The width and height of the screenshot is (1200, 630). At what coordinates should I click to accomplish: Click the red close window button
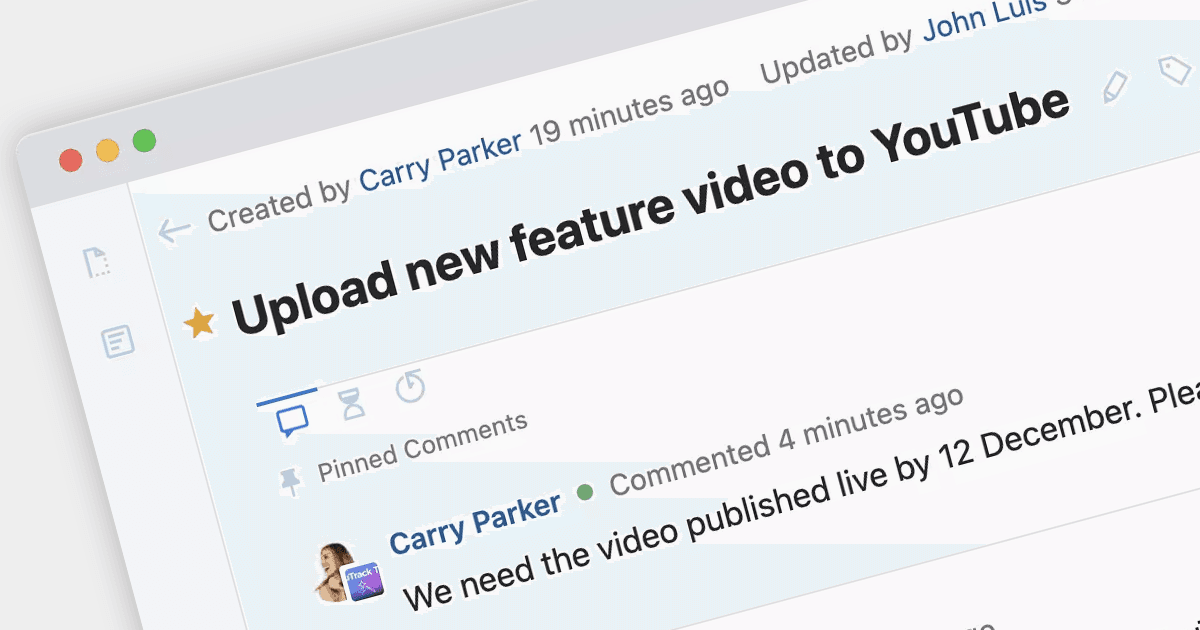click(x=71, y=160)
